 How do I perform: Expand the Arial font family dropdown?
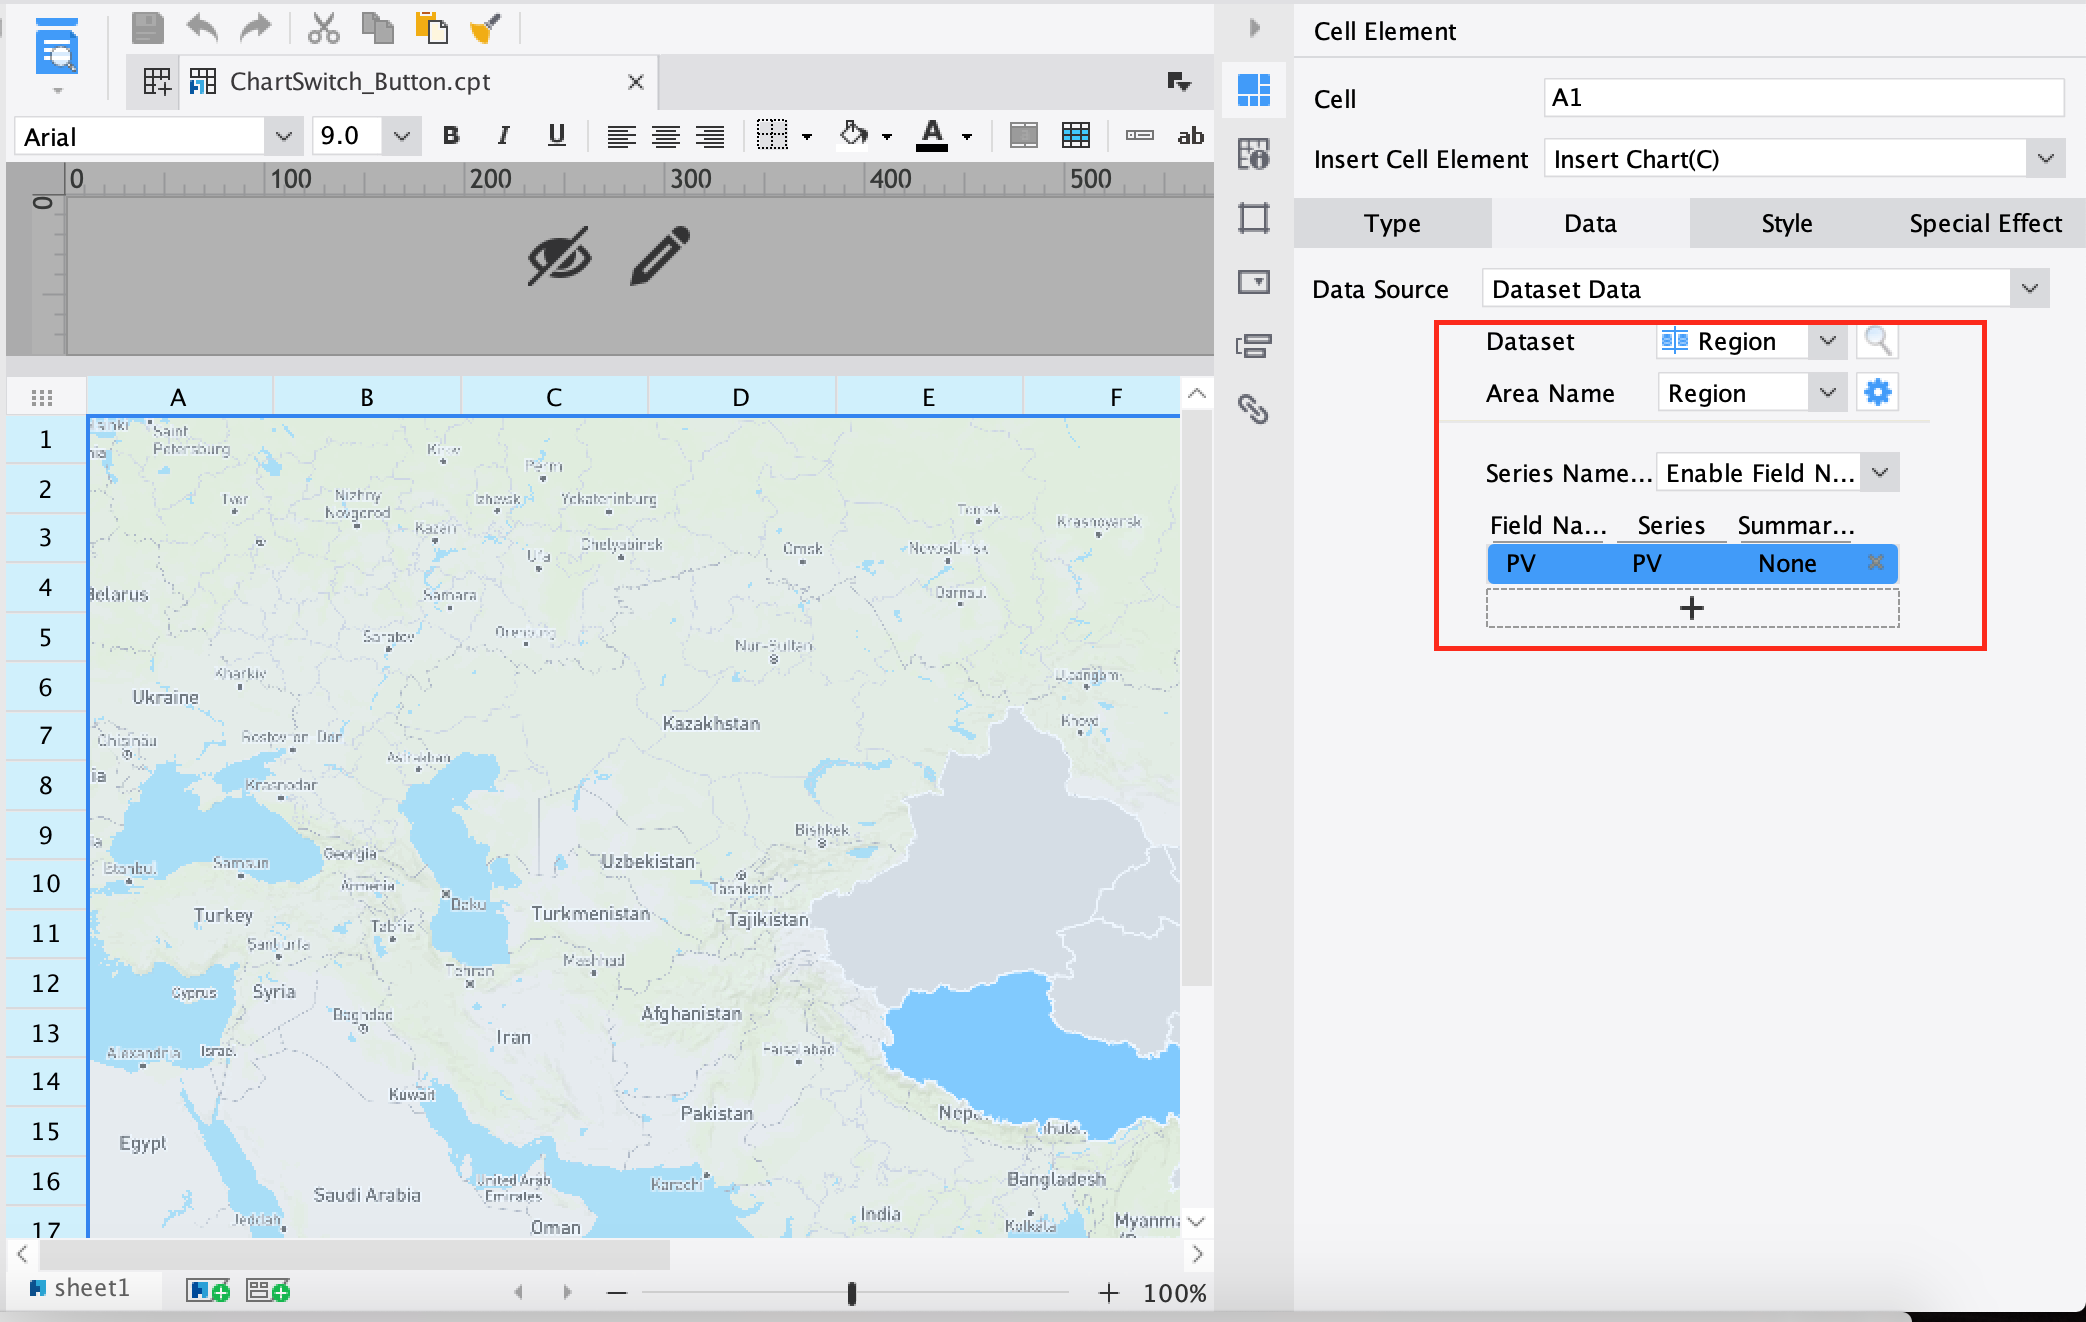click(283, 136)
